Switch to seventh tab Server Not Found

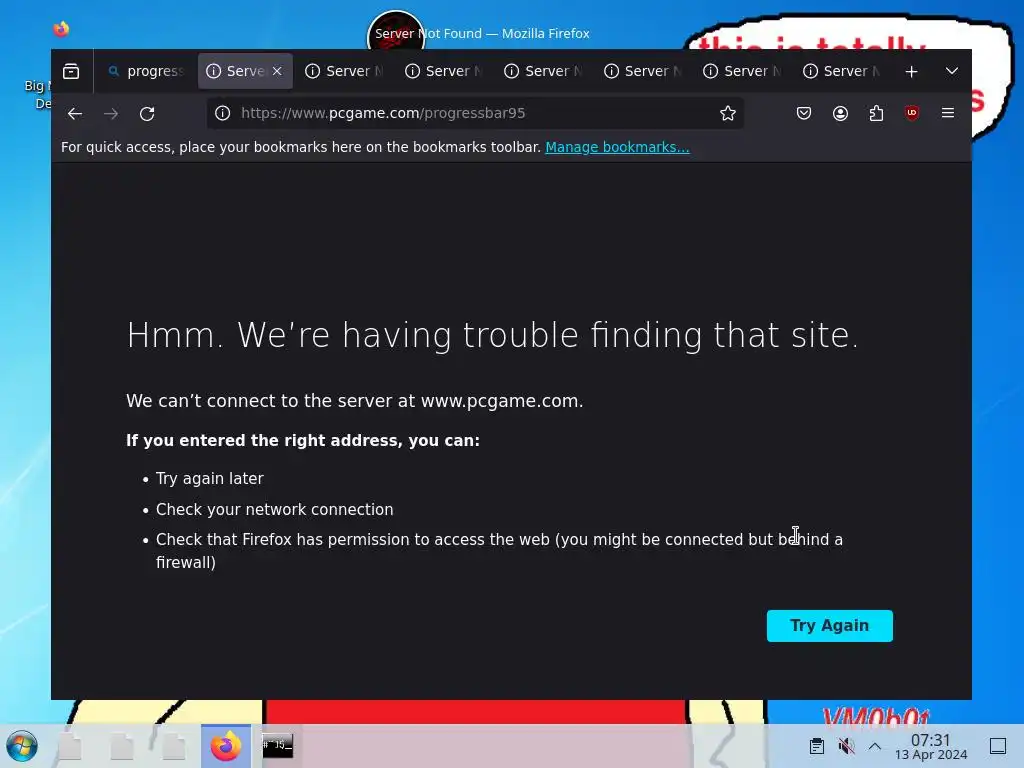(x=743, y=71)
